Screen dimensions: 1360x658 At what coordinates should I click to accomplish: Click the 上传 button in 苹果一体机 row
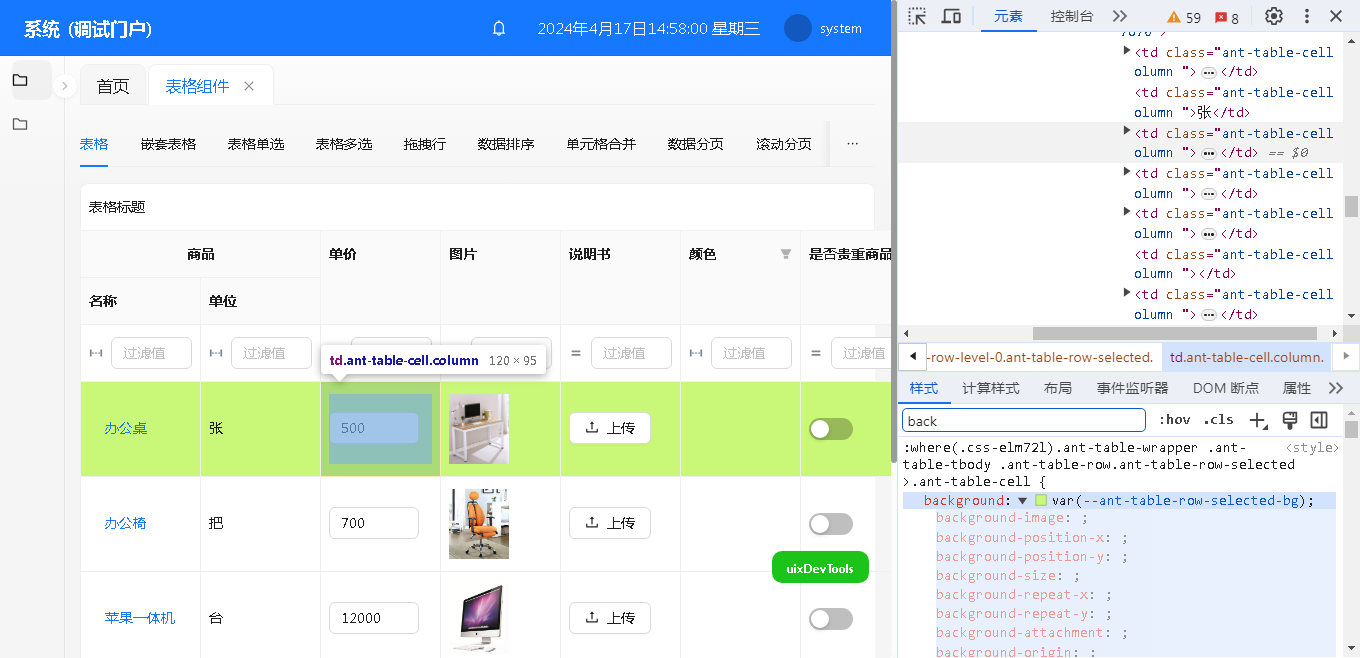[x=610, y=618]
